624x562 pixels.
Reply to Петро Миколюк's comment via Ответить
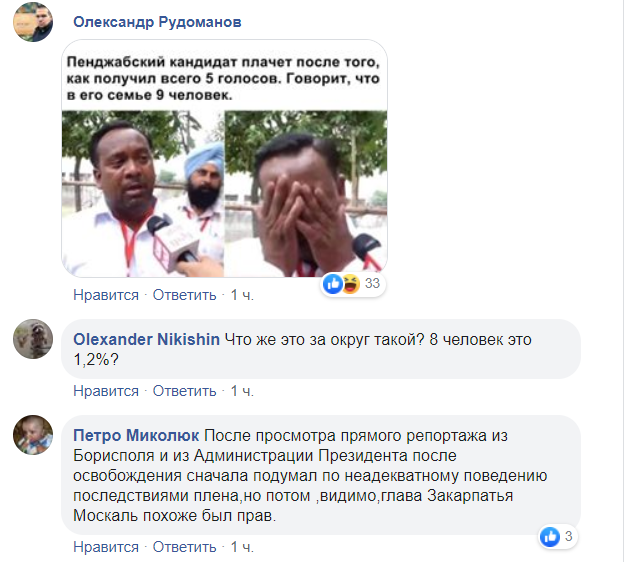click(x=185, y=547)
